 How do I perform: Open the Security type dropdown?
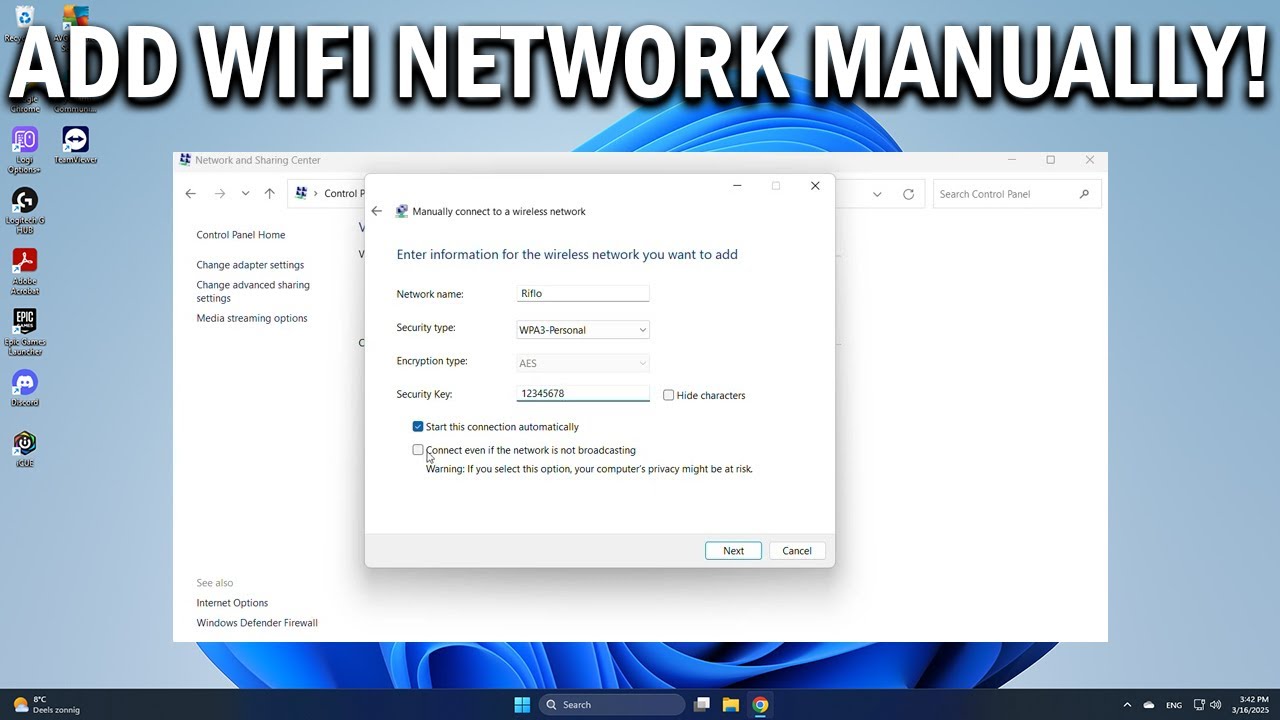coord(582,330)
